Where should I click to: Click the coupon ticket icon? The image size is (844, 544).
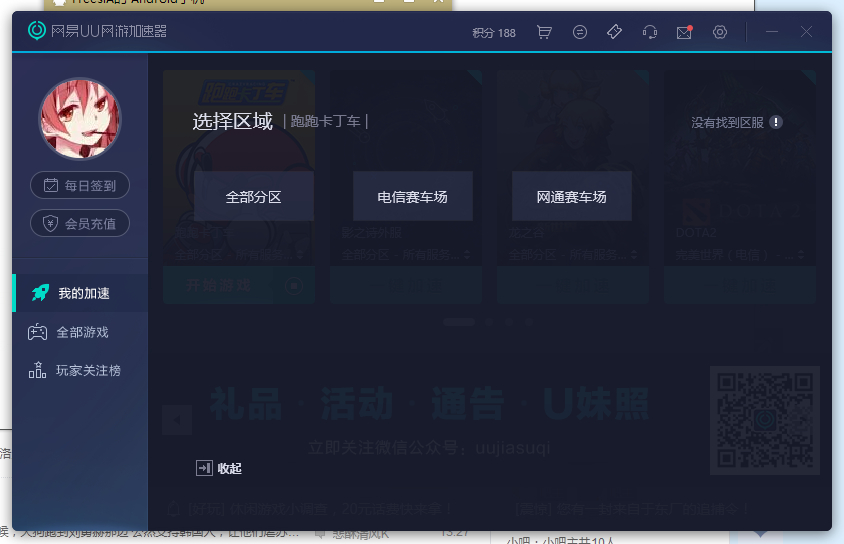coord(614,32)
